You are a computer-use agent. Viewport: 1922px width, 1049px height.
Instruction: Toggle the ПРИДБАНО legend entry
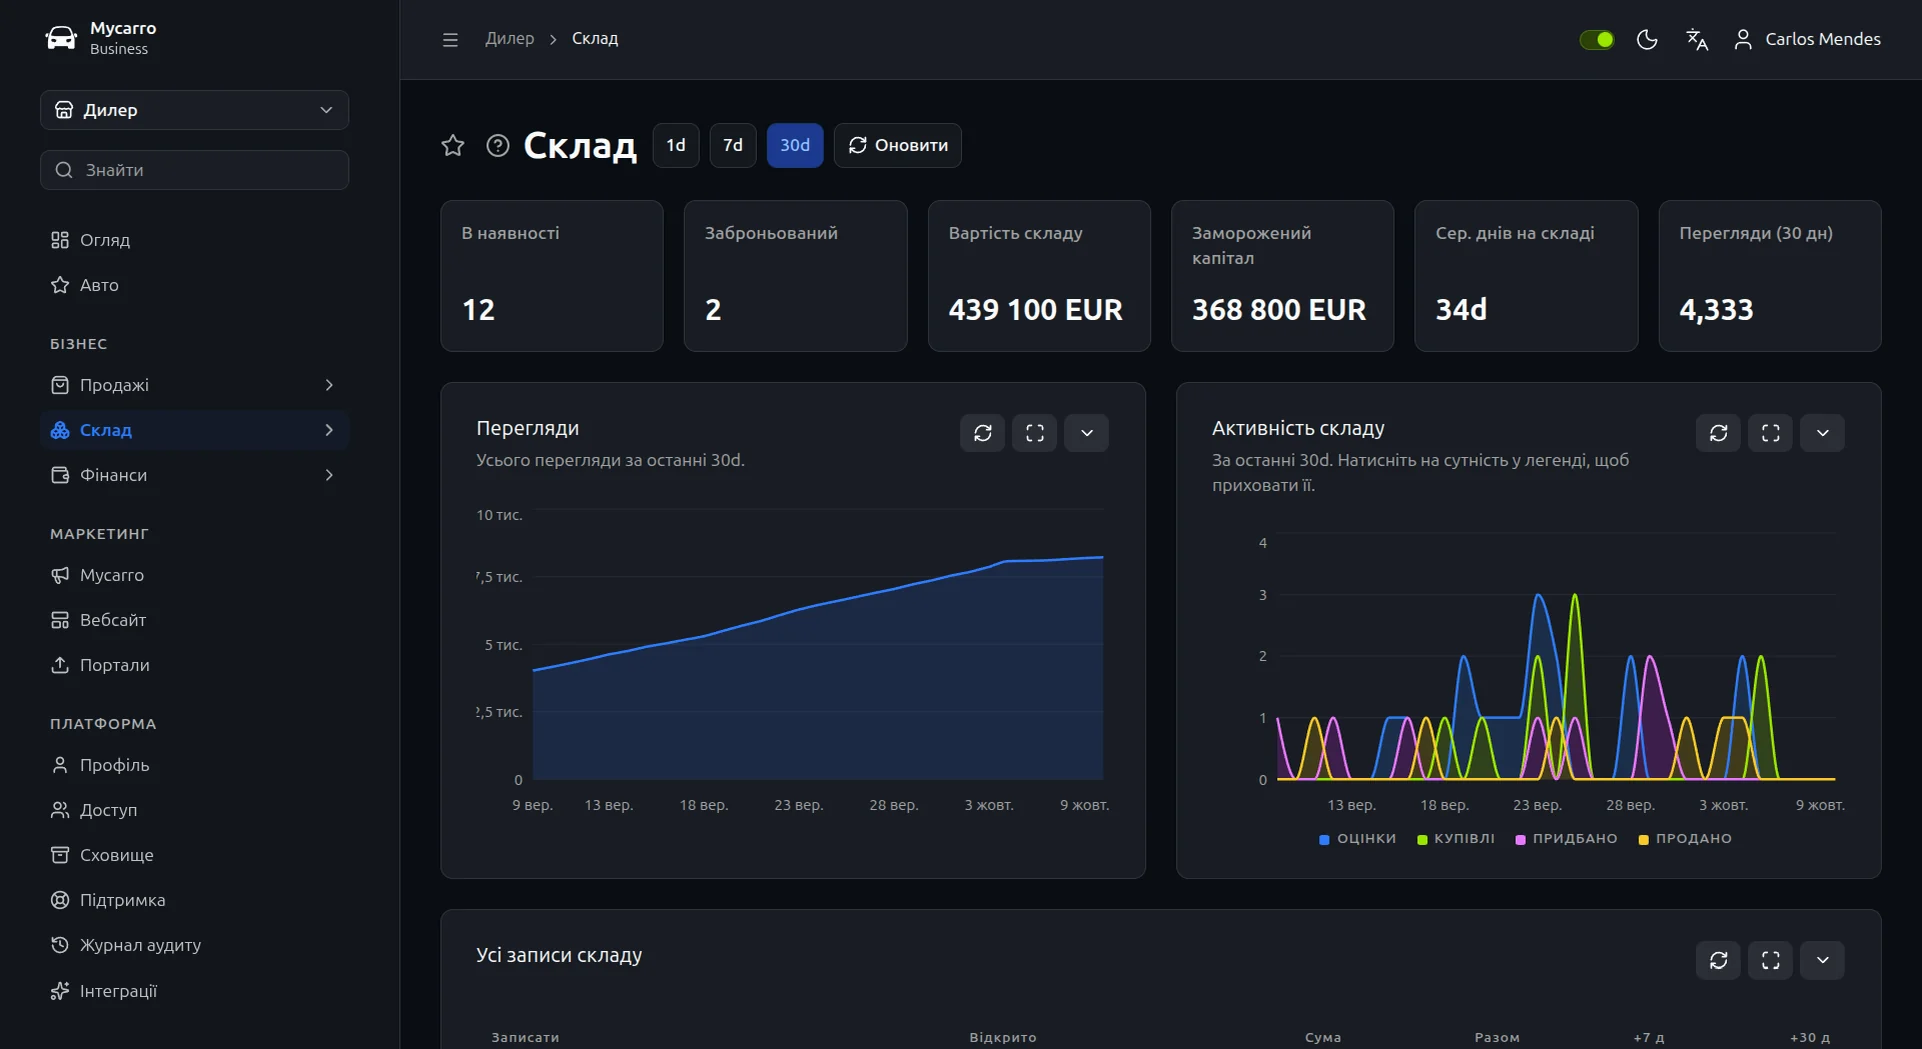tap(1567, 839)
